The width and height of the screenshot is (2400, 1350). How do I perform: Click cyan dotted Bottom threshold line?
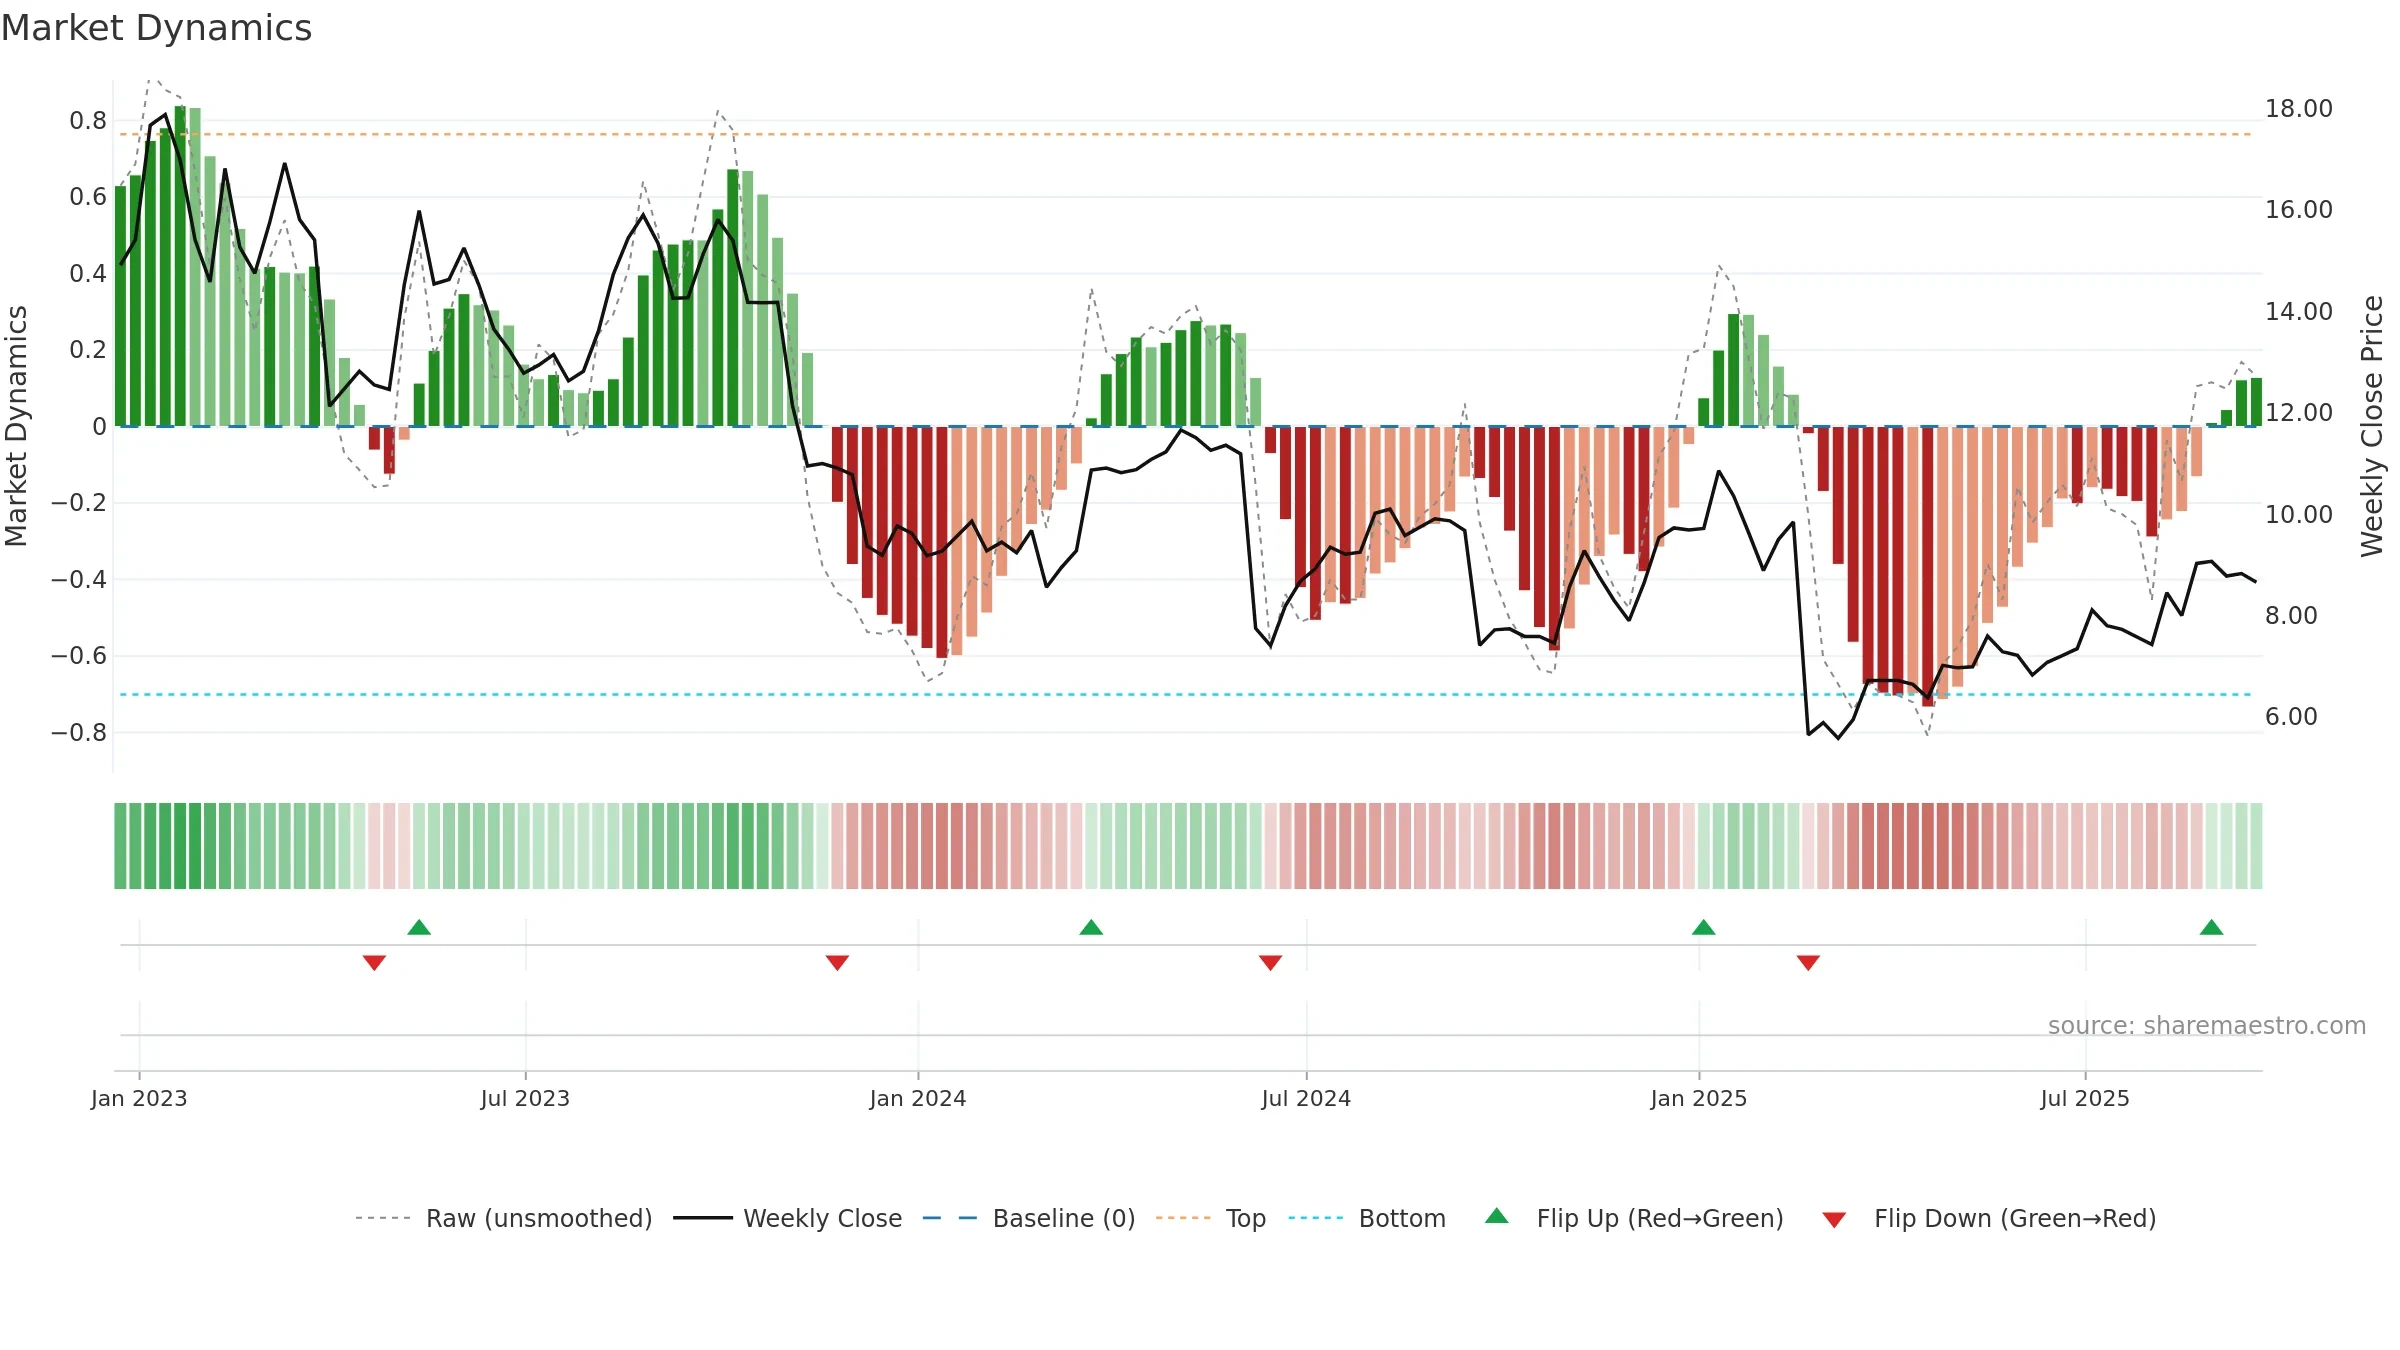[x=1185, y=694]
